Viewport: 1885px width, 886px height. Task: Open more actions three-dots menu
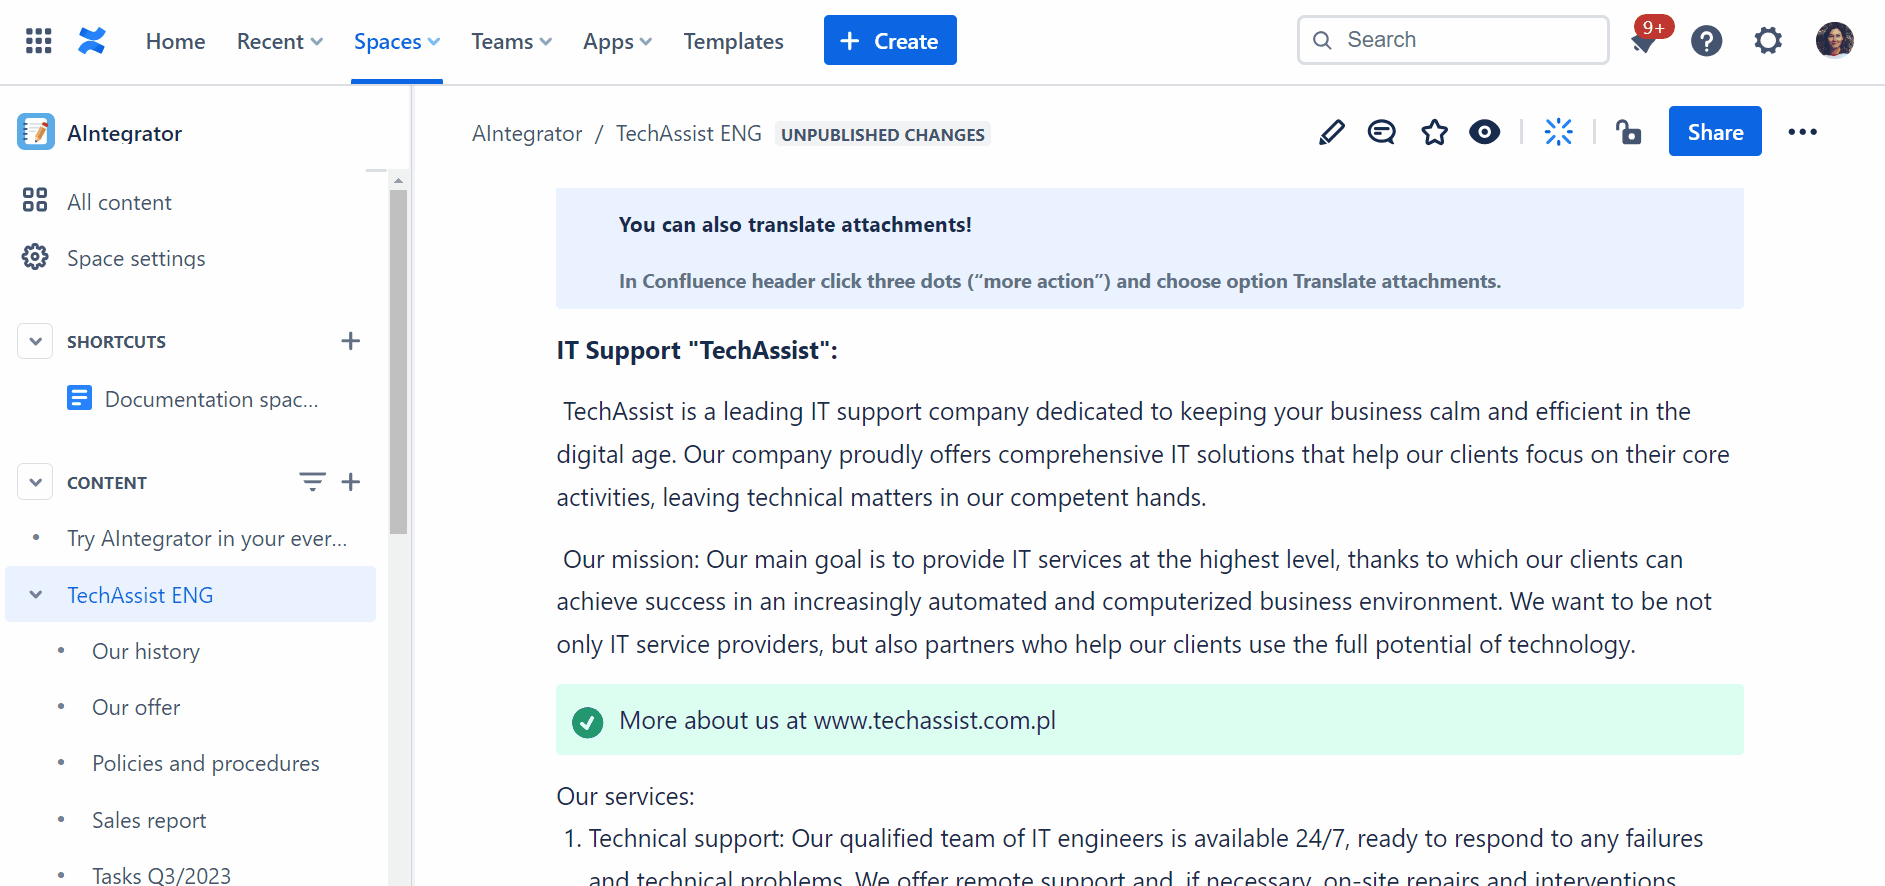[1803, 132]
